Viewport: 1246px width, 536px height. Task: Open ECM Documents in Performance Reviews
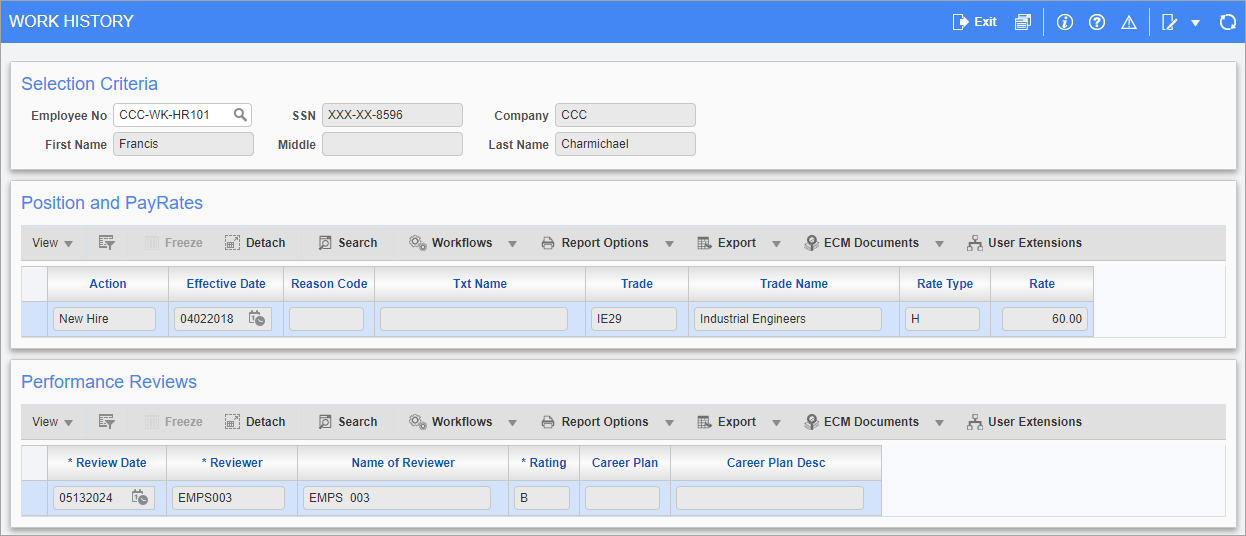pos(861,422)
